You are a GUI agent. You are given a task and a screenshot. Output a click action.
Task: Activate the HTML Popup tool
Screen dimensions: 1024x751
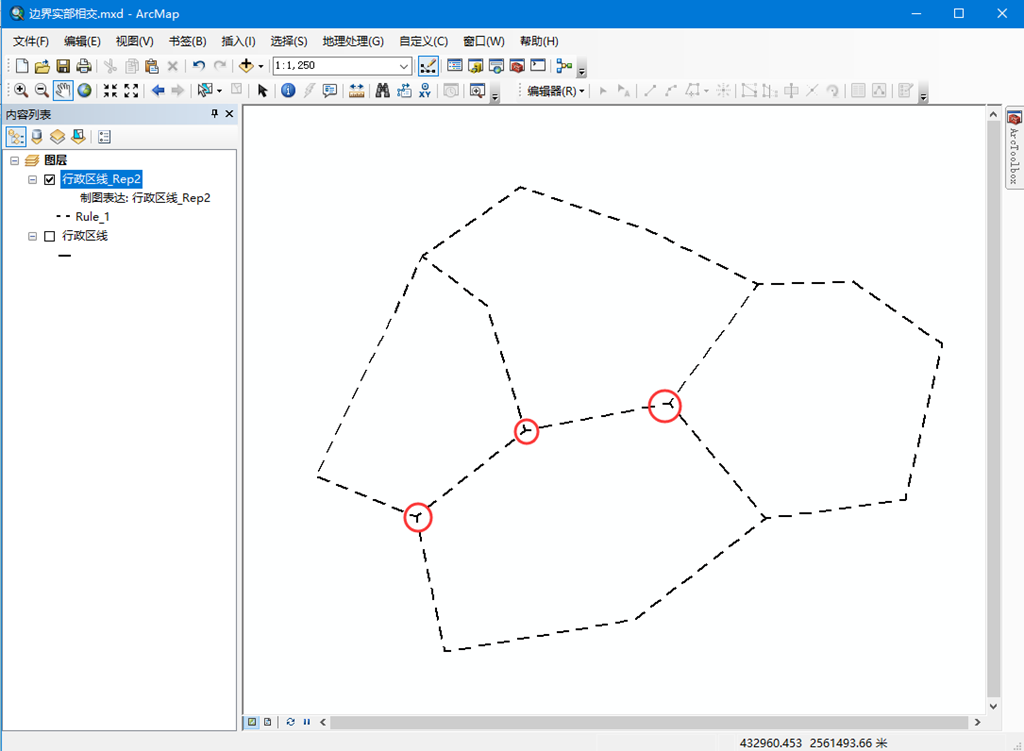coord(330,91)
